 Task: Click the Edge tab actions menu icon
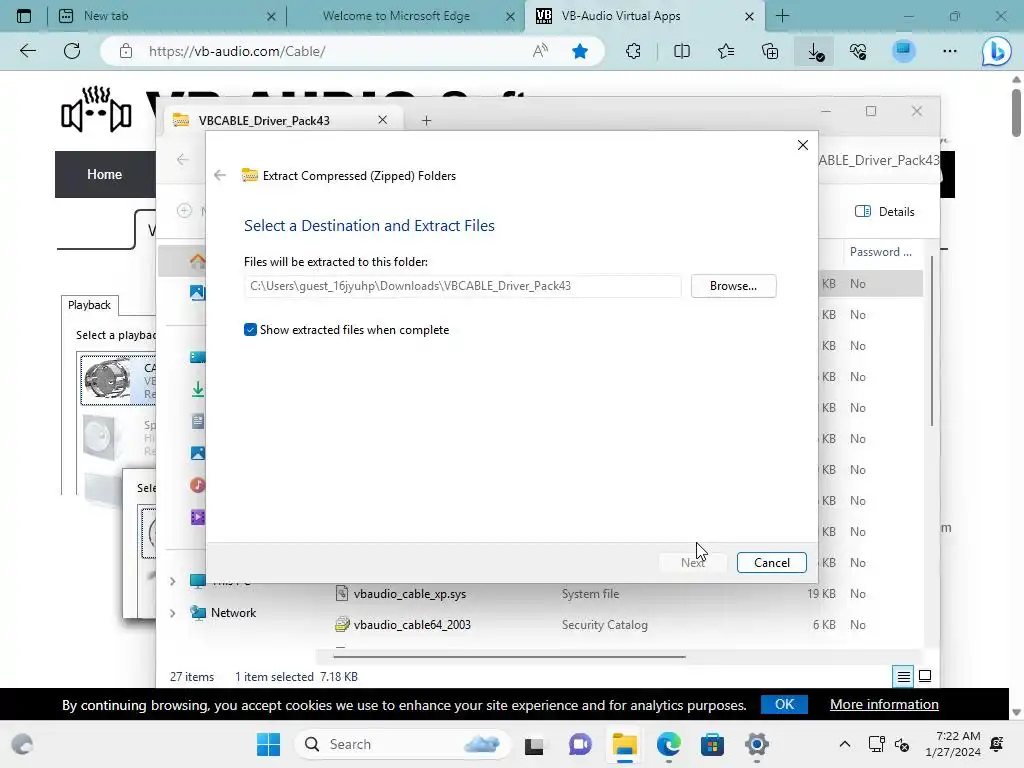pyautogui.click(x=24, y=16)
